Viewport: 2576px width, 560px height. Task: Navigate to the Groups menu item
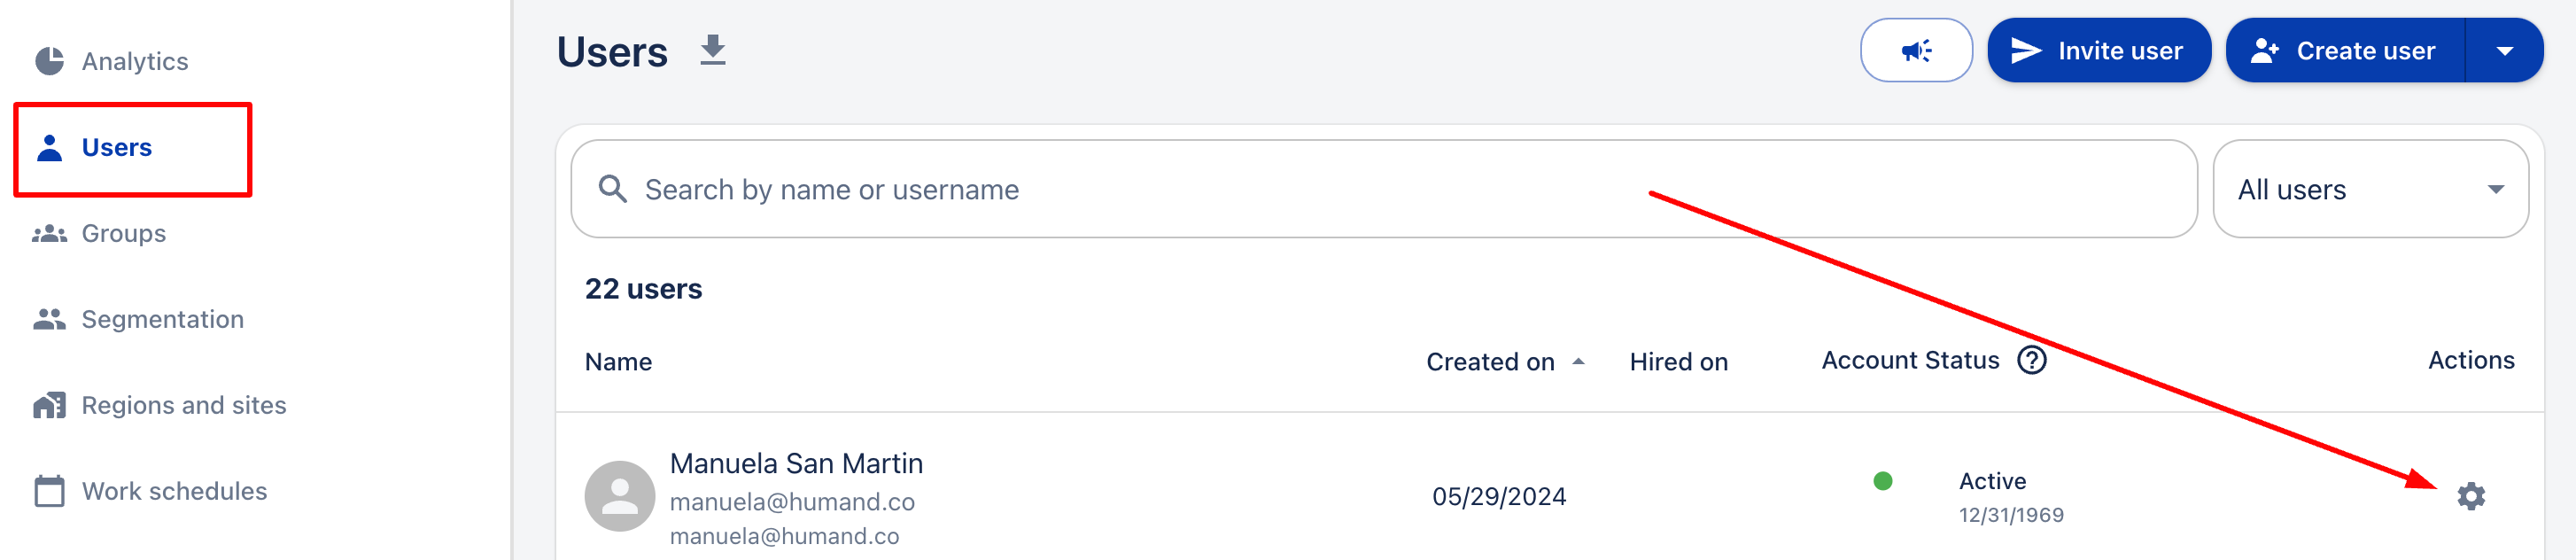(x=123, y=233)
